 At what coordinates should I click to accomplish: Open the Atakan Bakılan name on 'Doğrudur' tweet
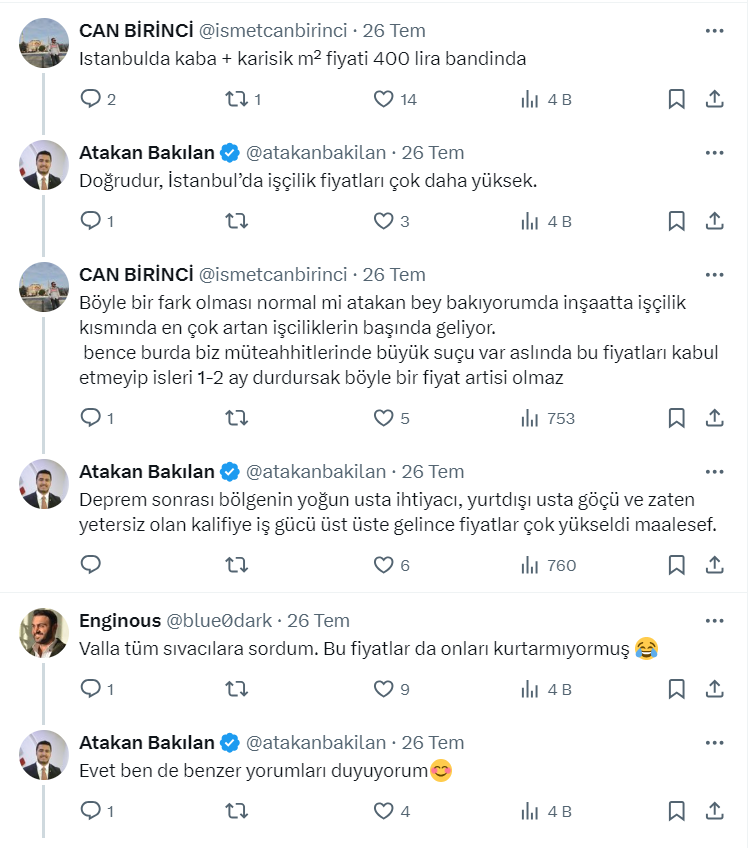(x=147, y=153)
